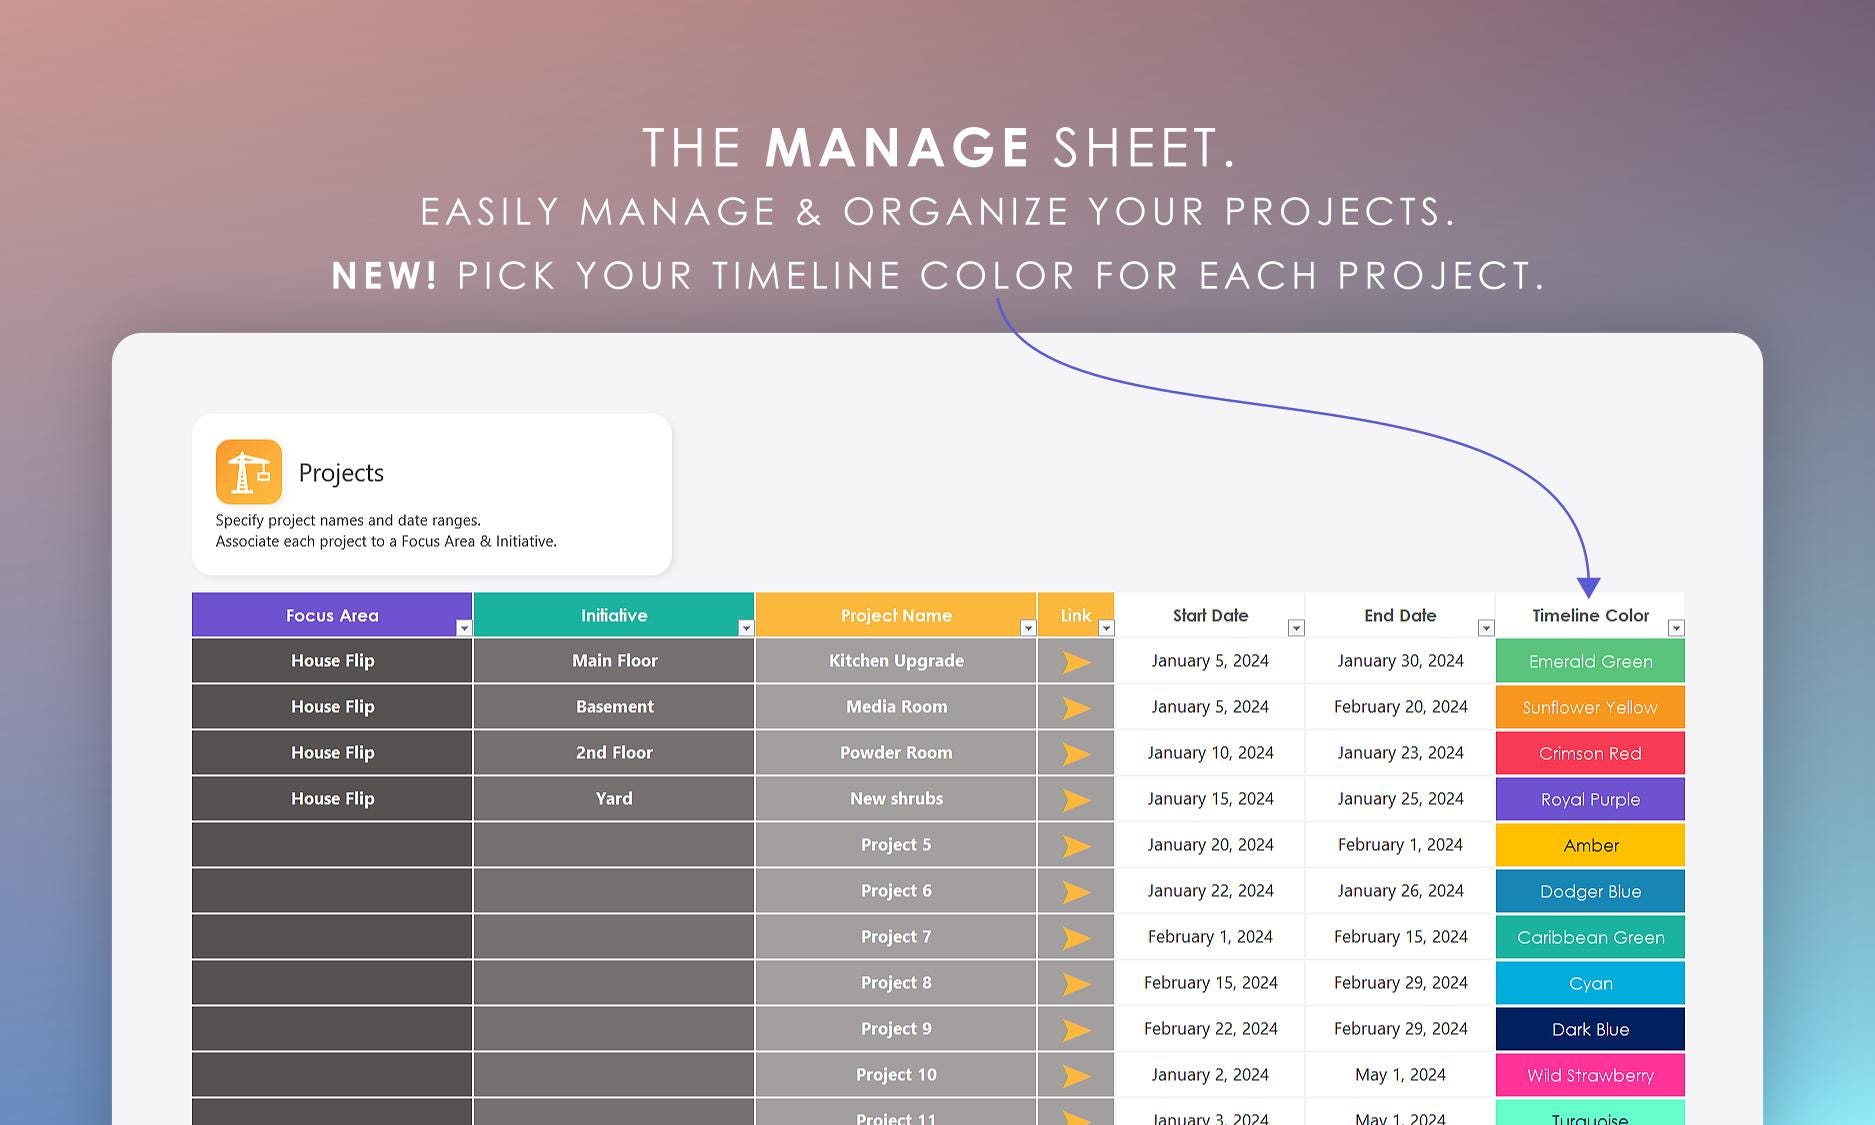The height and width of the screenshot is (1125, 1875).
Task: Open the Link column filter dropdown
Action: point(1106,628)
